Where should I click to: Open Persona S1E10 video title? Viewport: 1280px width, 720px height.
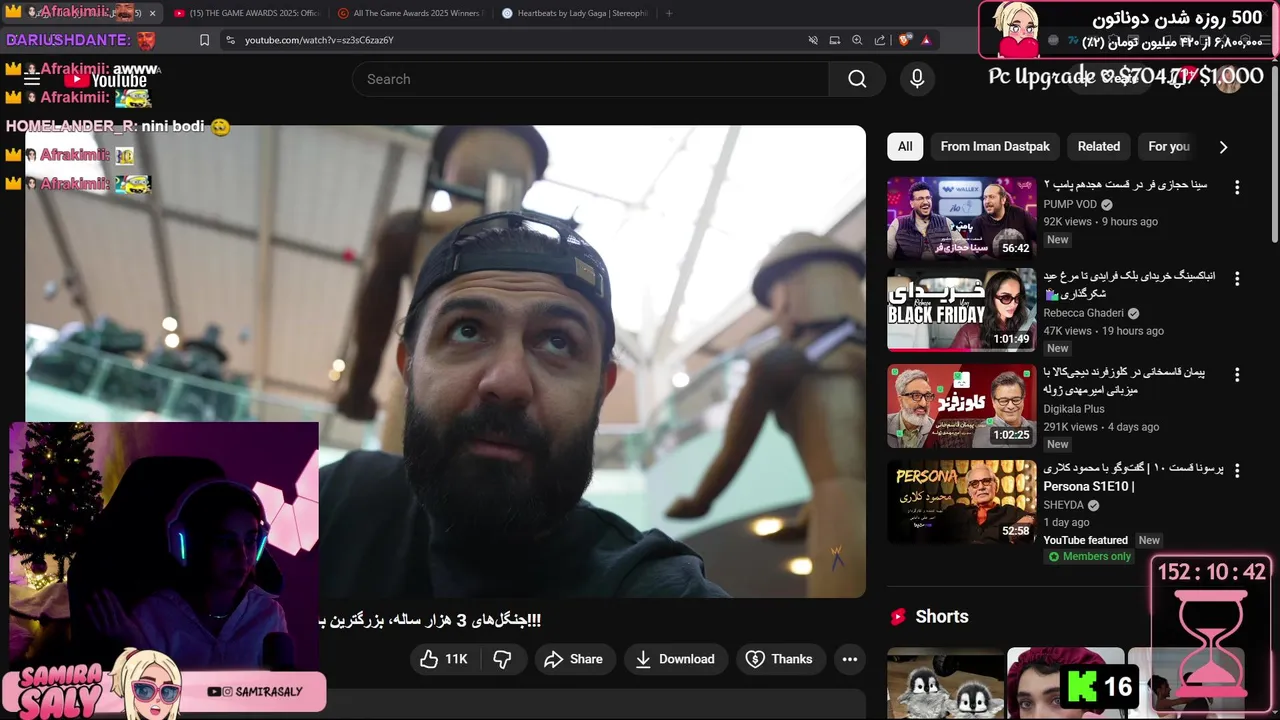tap(1134, 477)
